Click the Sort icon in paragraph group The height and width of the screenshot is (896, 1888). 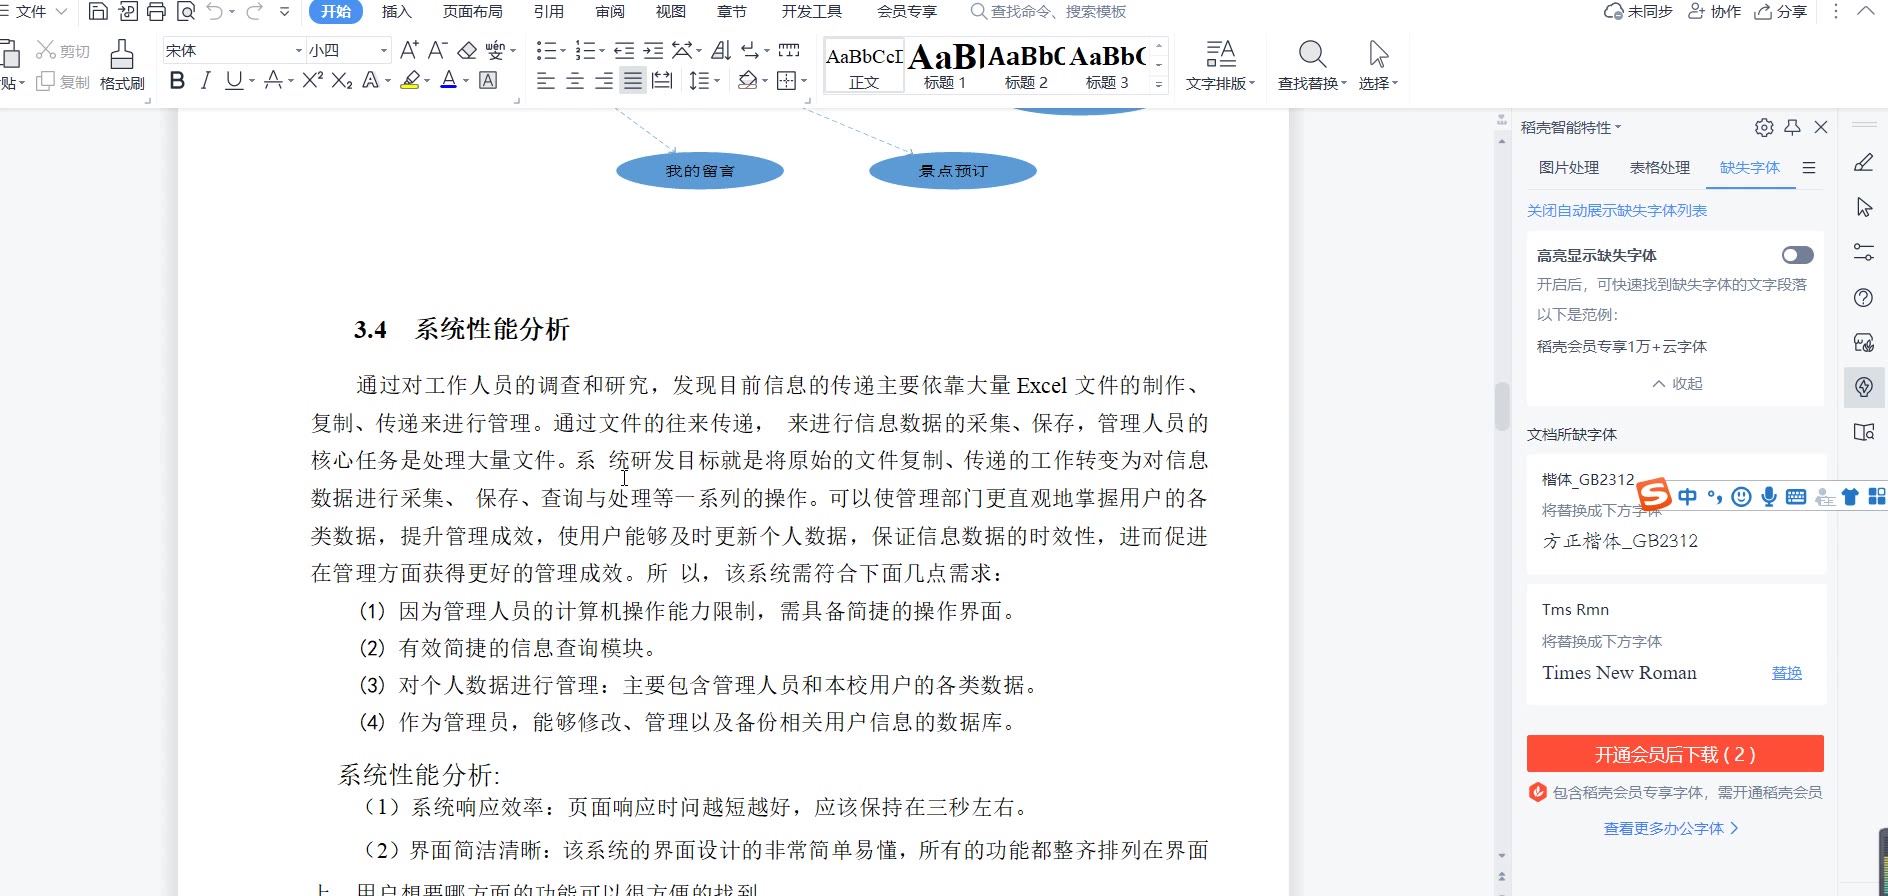point(721,50)
